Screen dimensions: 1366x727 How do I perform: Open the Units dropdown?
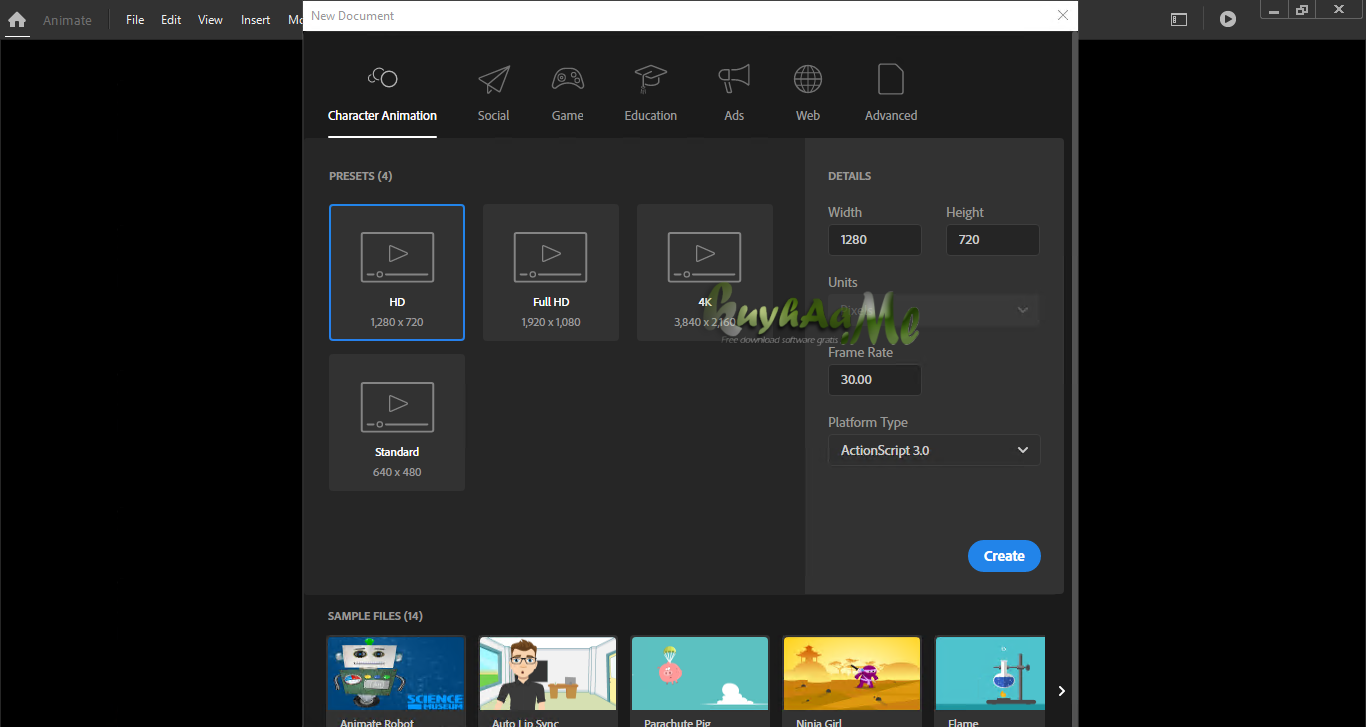(933, 310)
